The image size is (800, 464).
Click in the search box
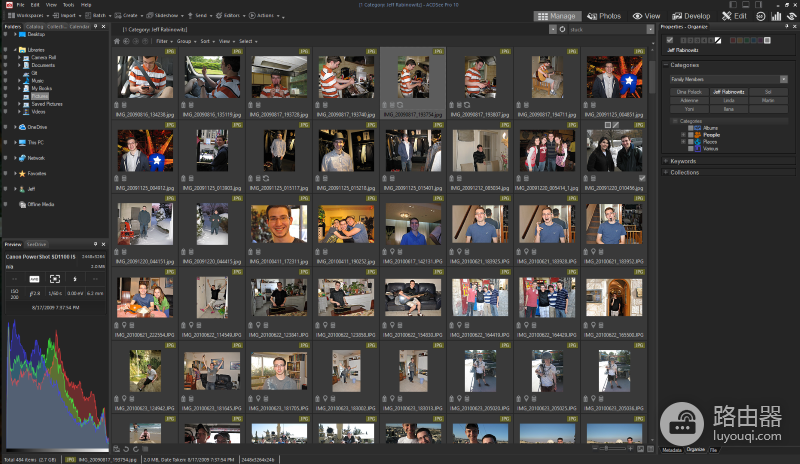coord(607,30)
